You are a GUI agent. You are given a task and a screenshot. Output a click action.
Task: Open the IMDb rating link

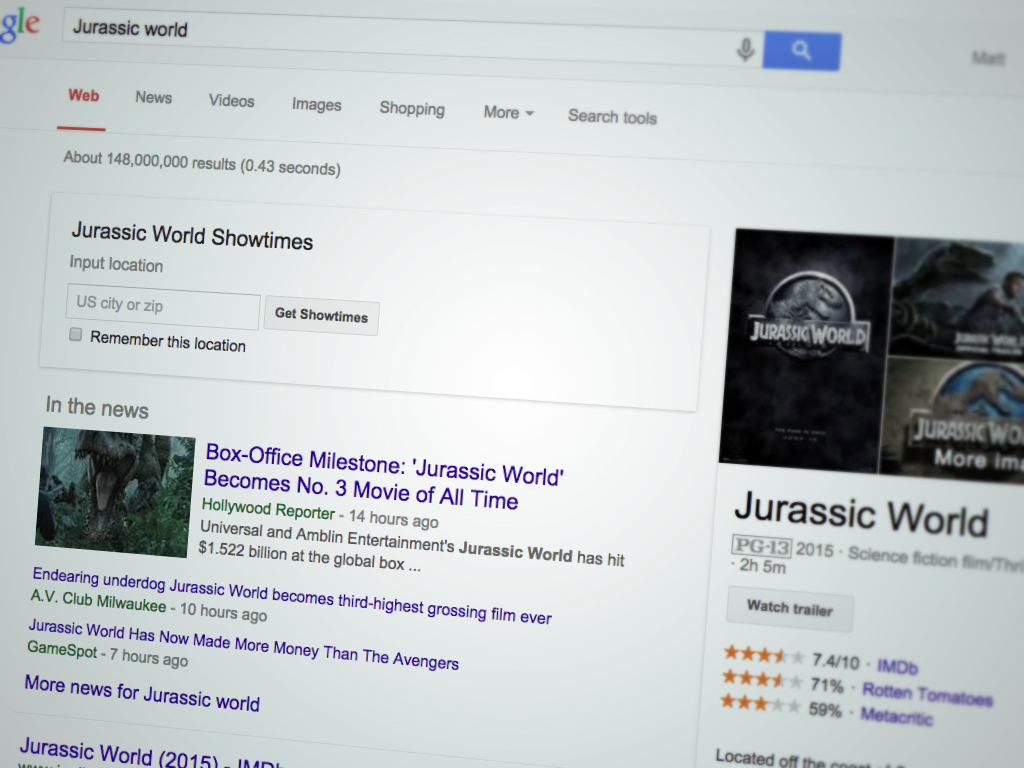click(x=897, y=666)
